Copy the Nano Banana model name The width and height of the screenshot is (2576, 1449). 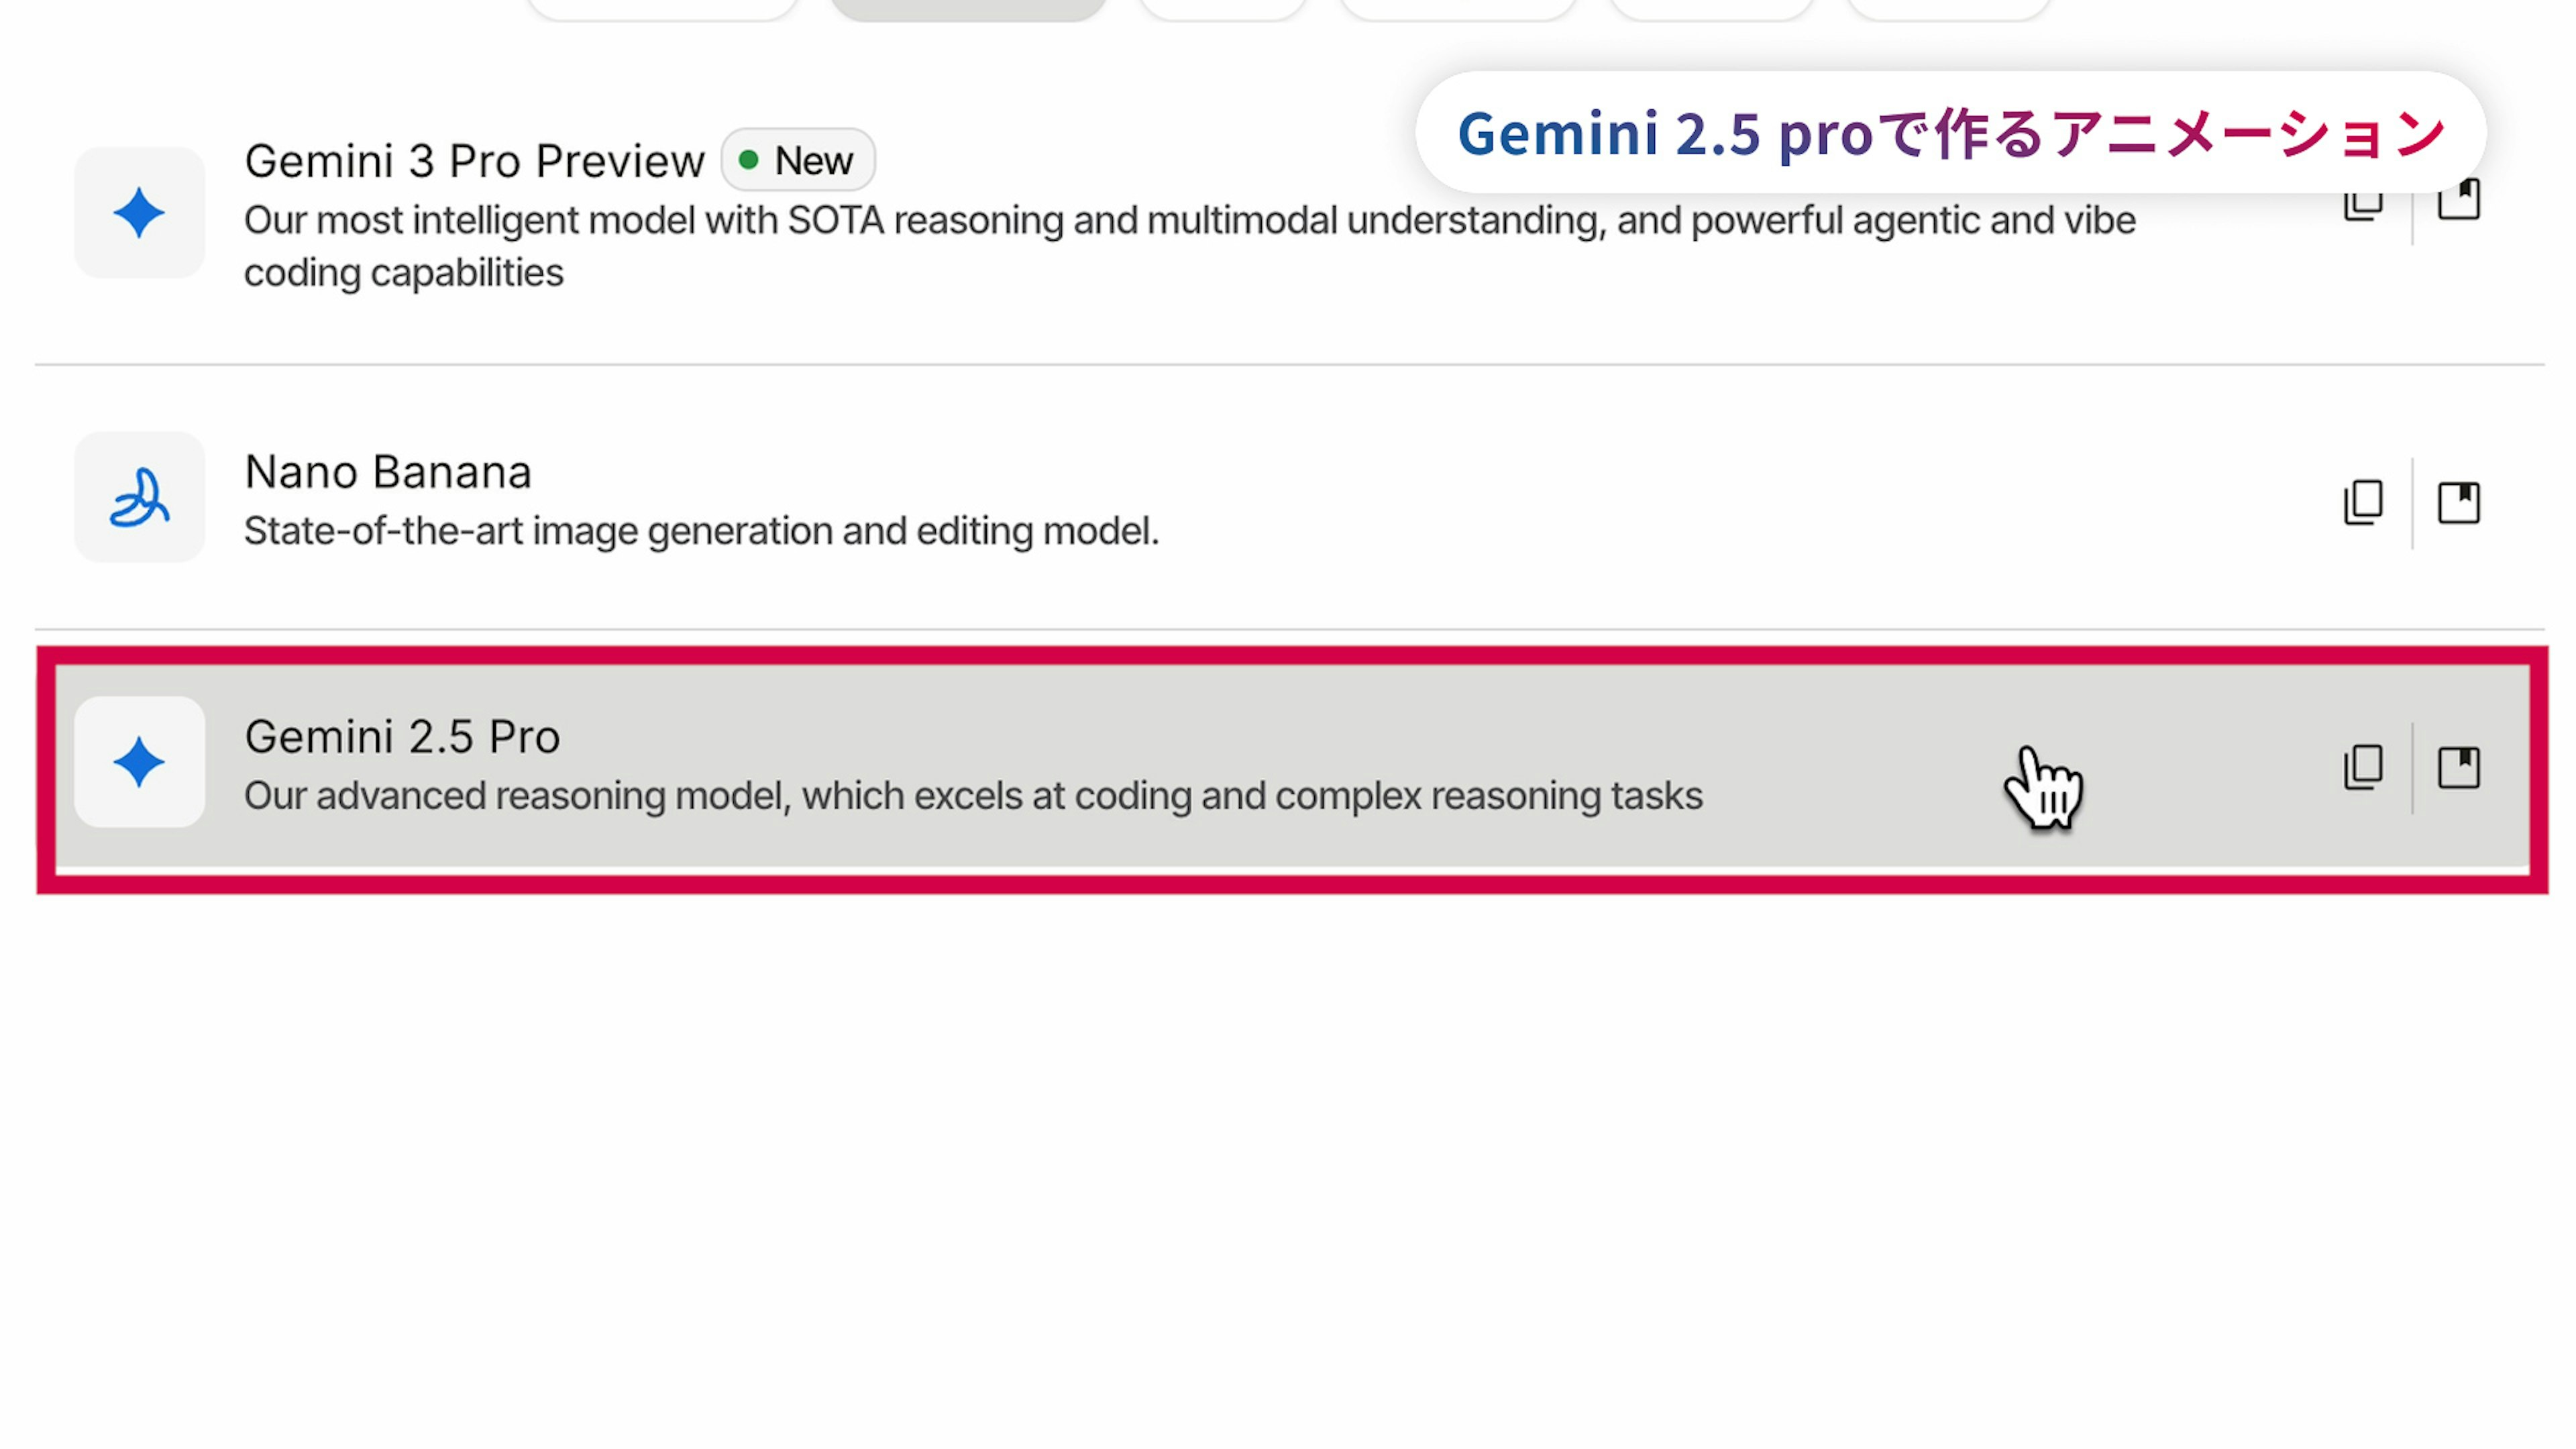(x=2363, y=502)
